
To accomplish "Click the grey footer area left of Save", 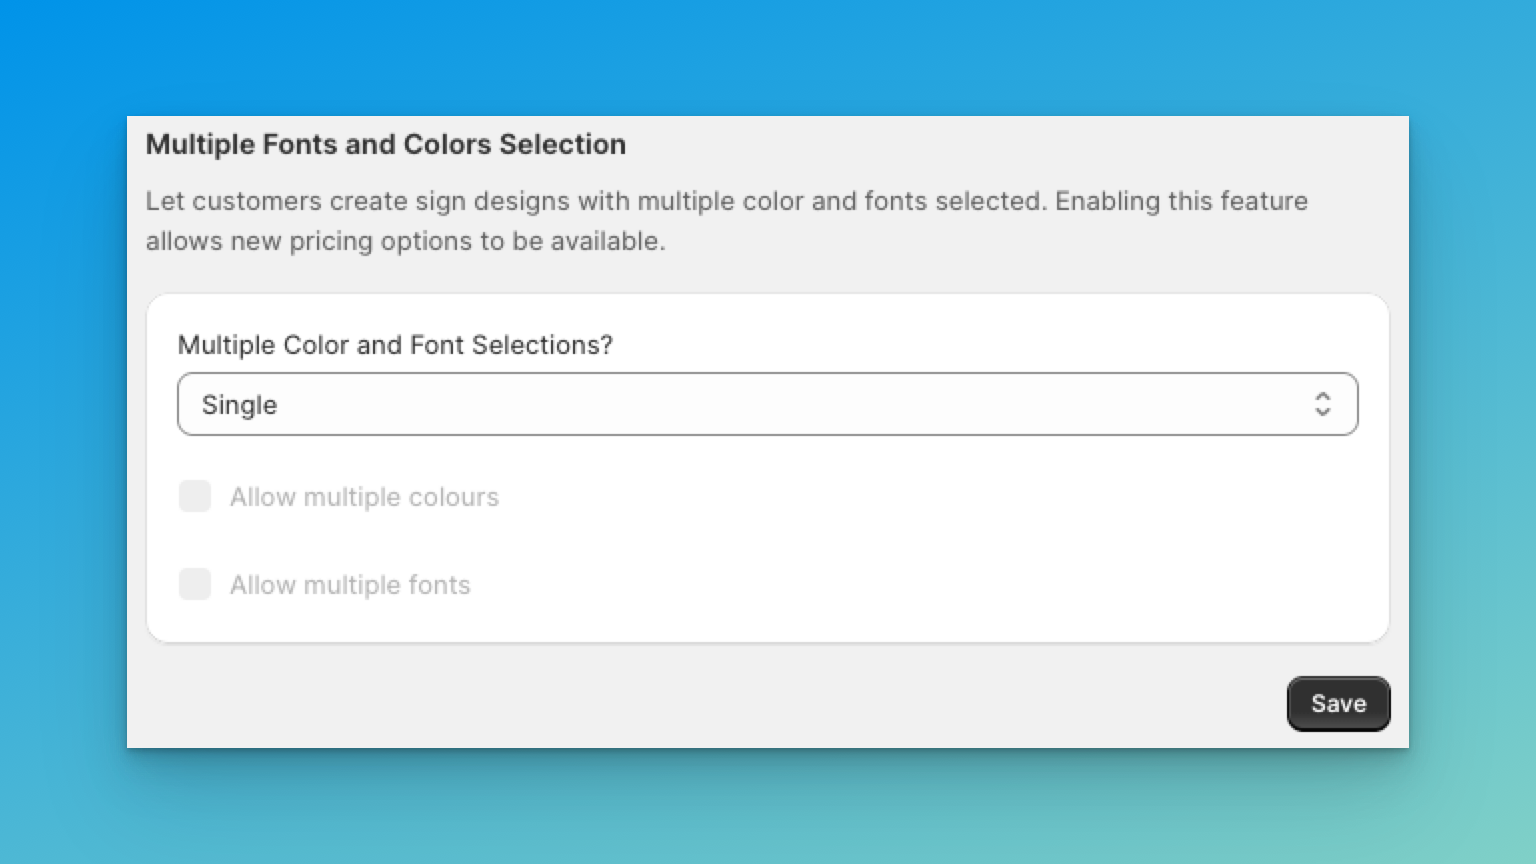I will [x=700, y=703].
